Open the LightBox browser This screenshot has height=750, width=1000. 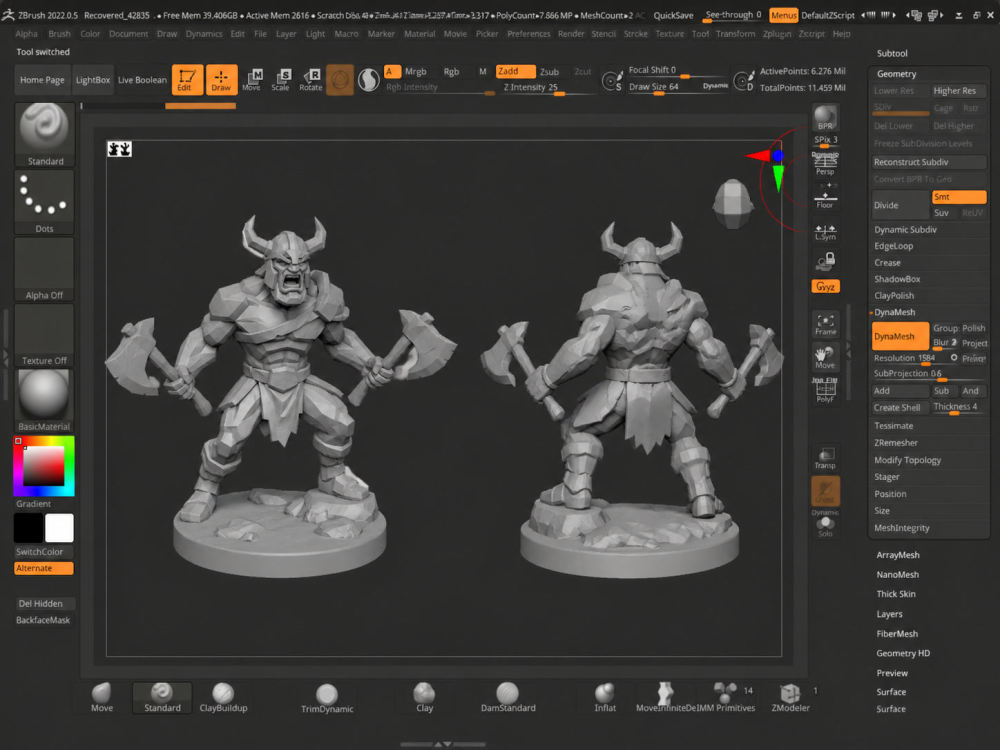(x=93, y=80)
